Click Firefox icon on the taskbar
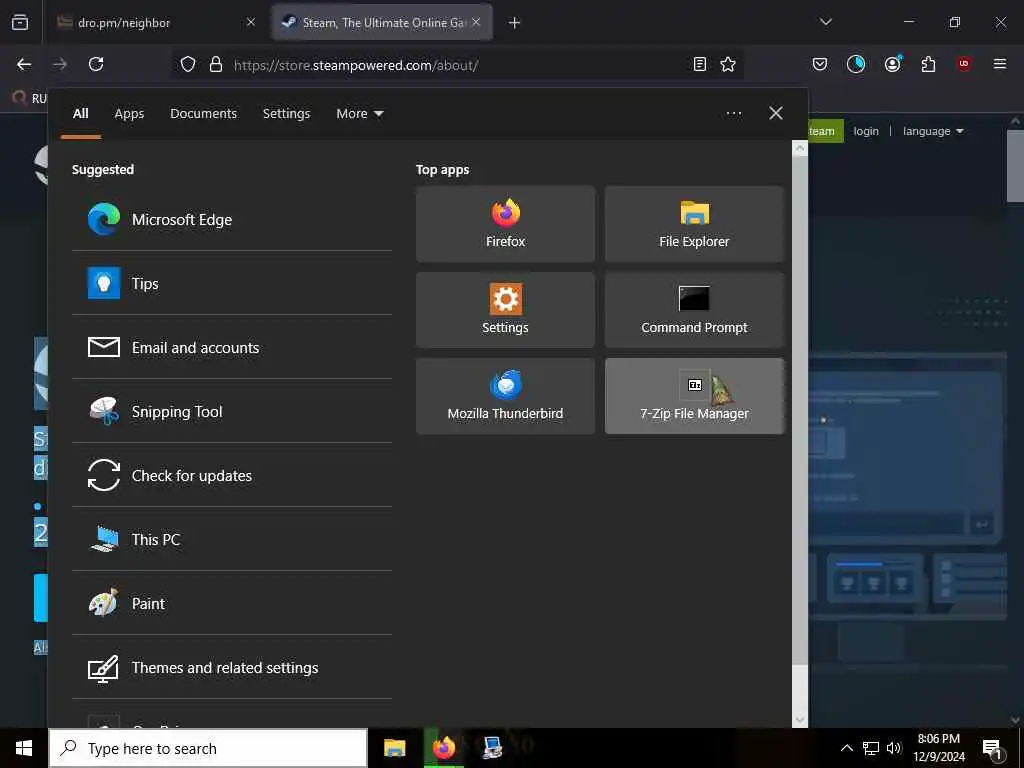 tap(444, 748)
